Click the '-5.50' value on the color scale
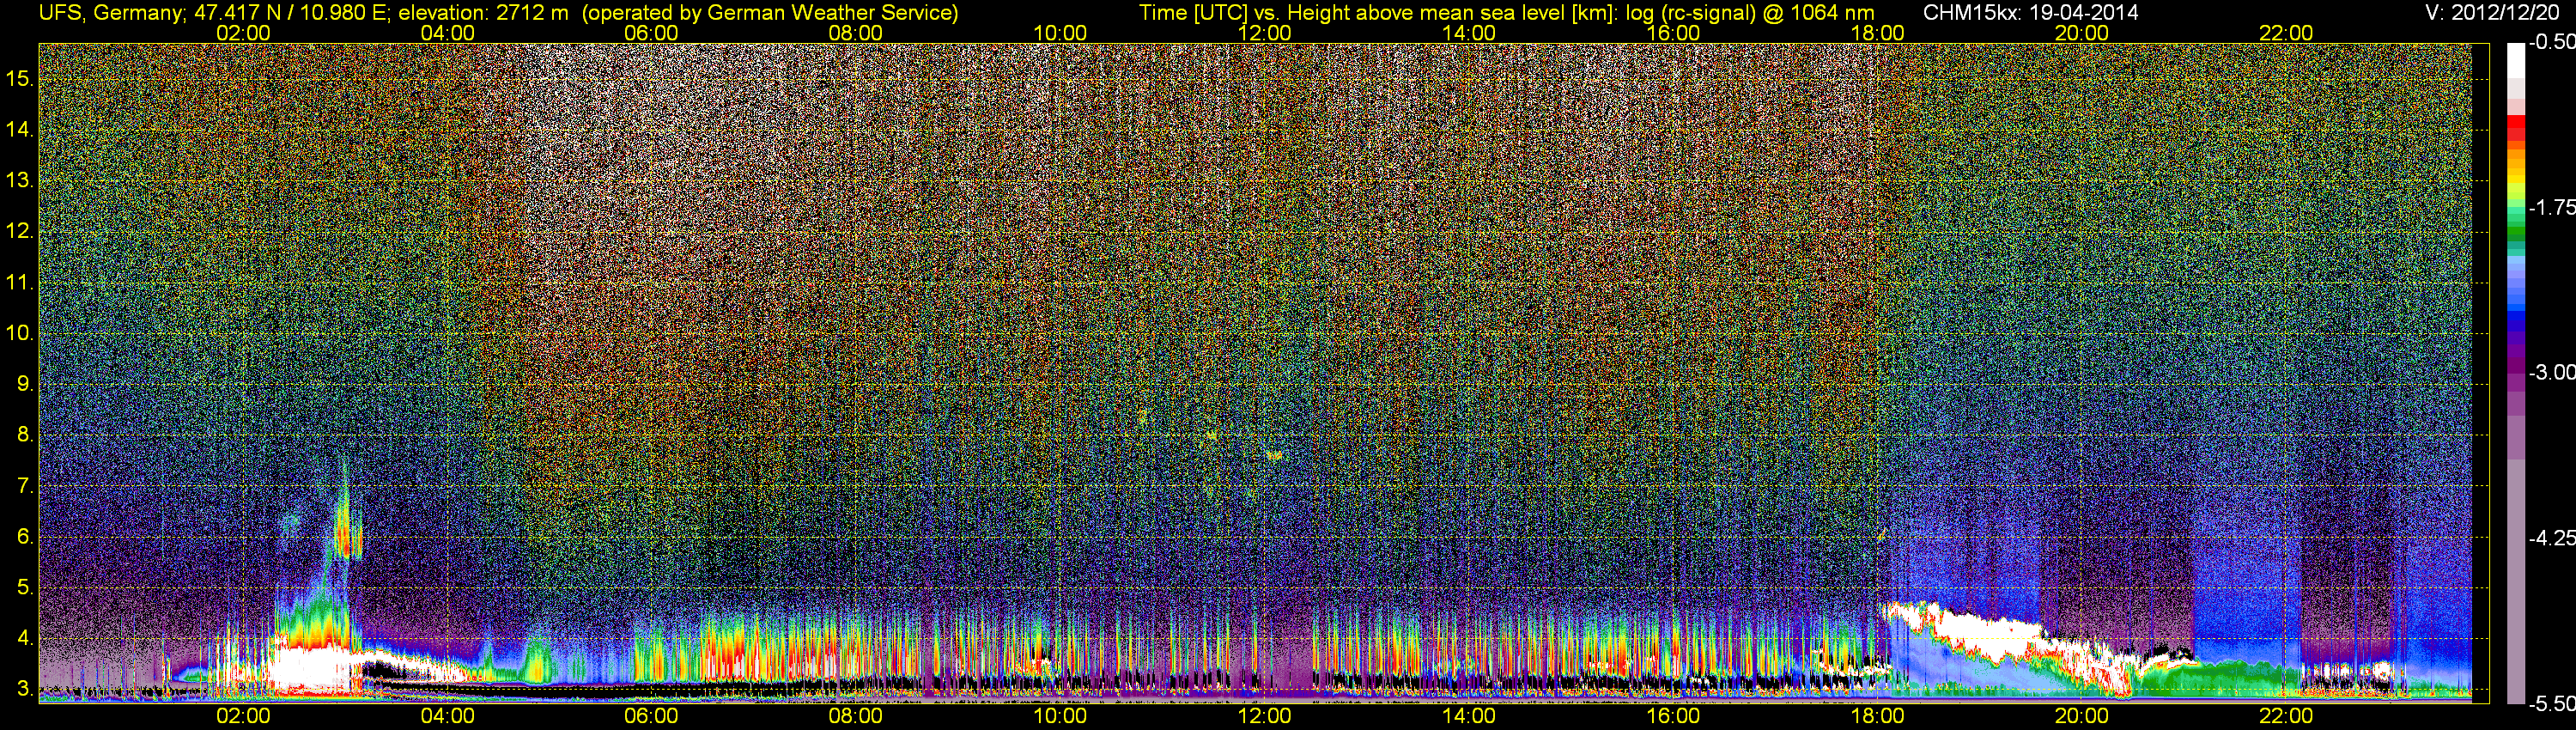This screenshot has width=2576, height=730. (x=2551, y=704)
